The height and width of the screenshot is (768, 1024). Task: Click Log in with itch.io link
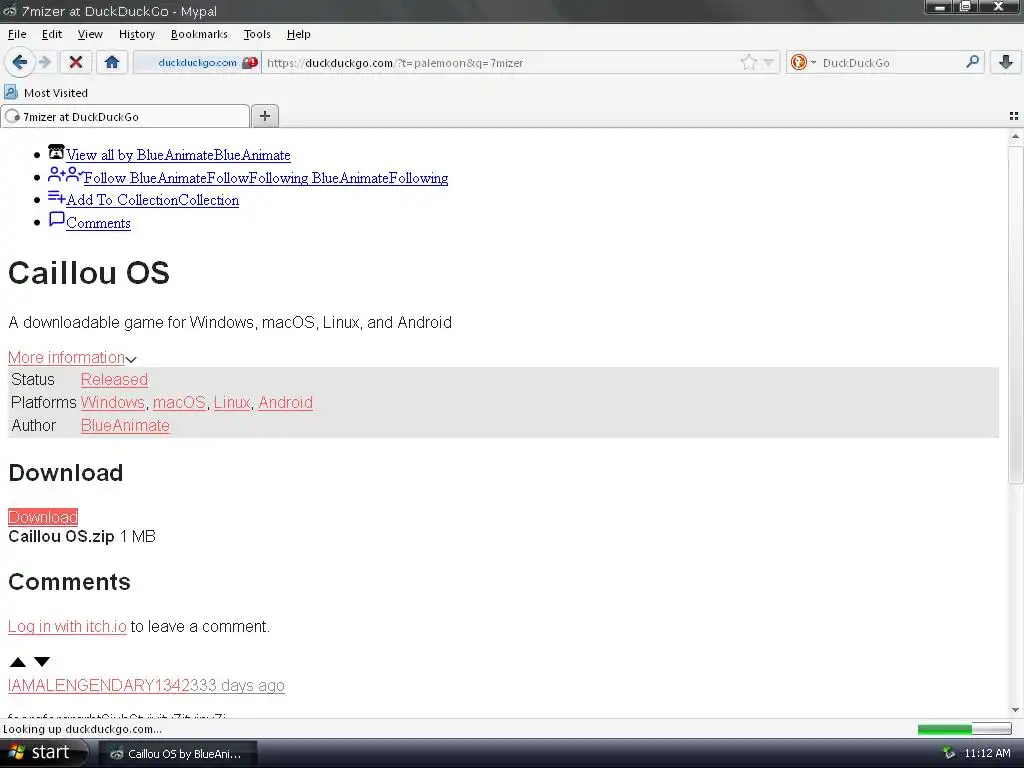click(67, 627)
